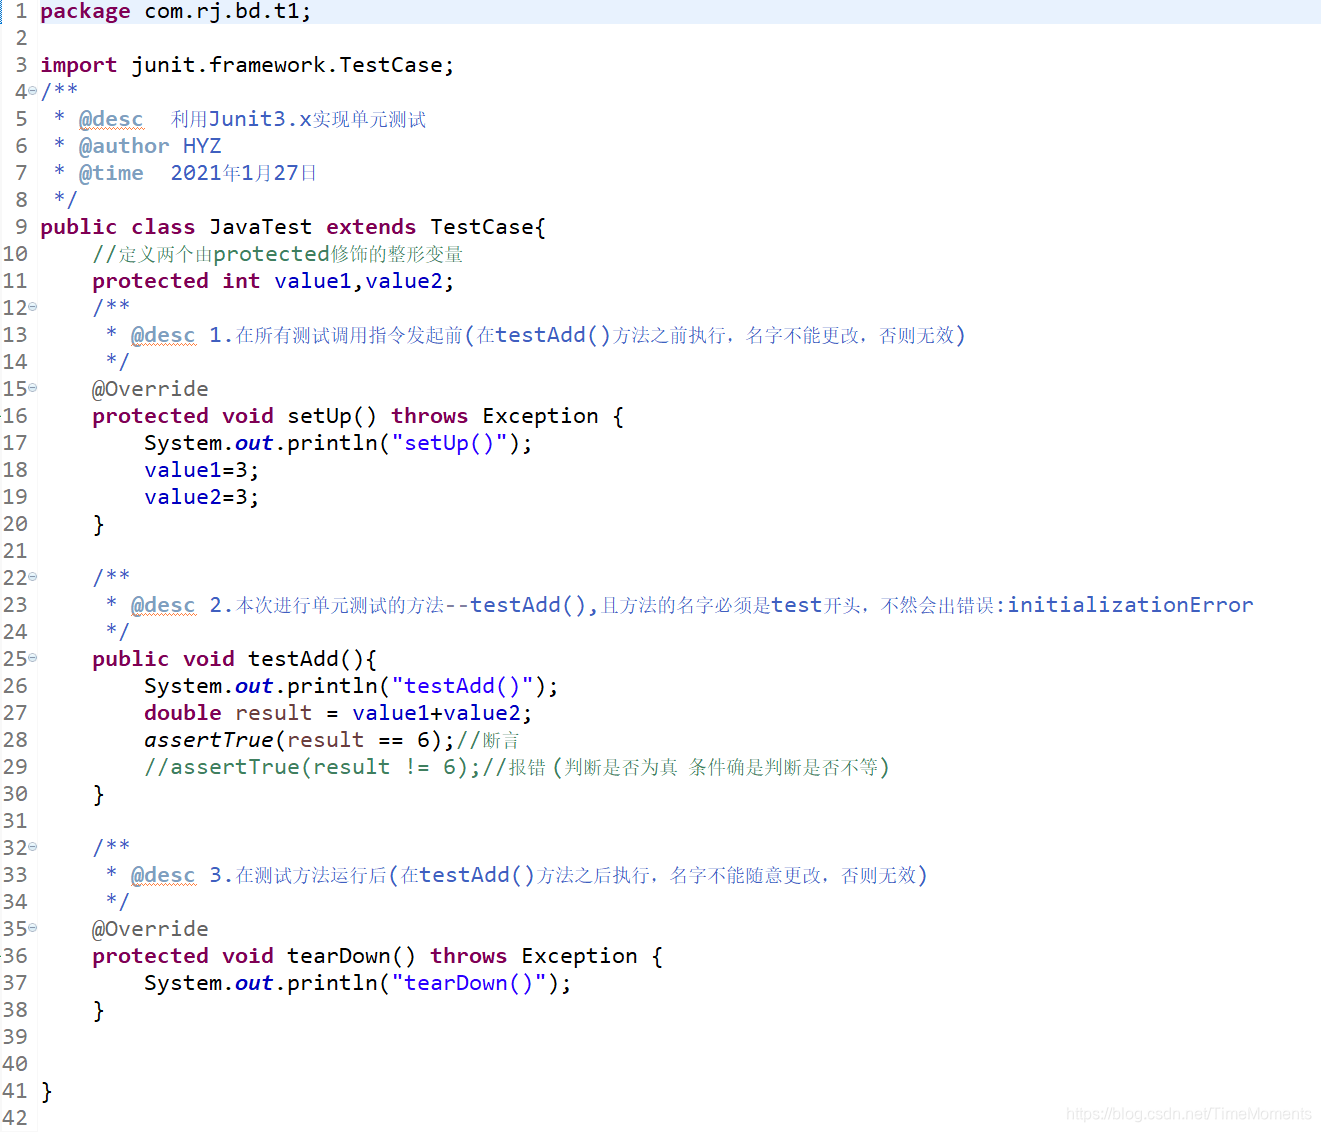Click the 'package' keyword on line 1
1321x1132 pixels.
point(85,12)
